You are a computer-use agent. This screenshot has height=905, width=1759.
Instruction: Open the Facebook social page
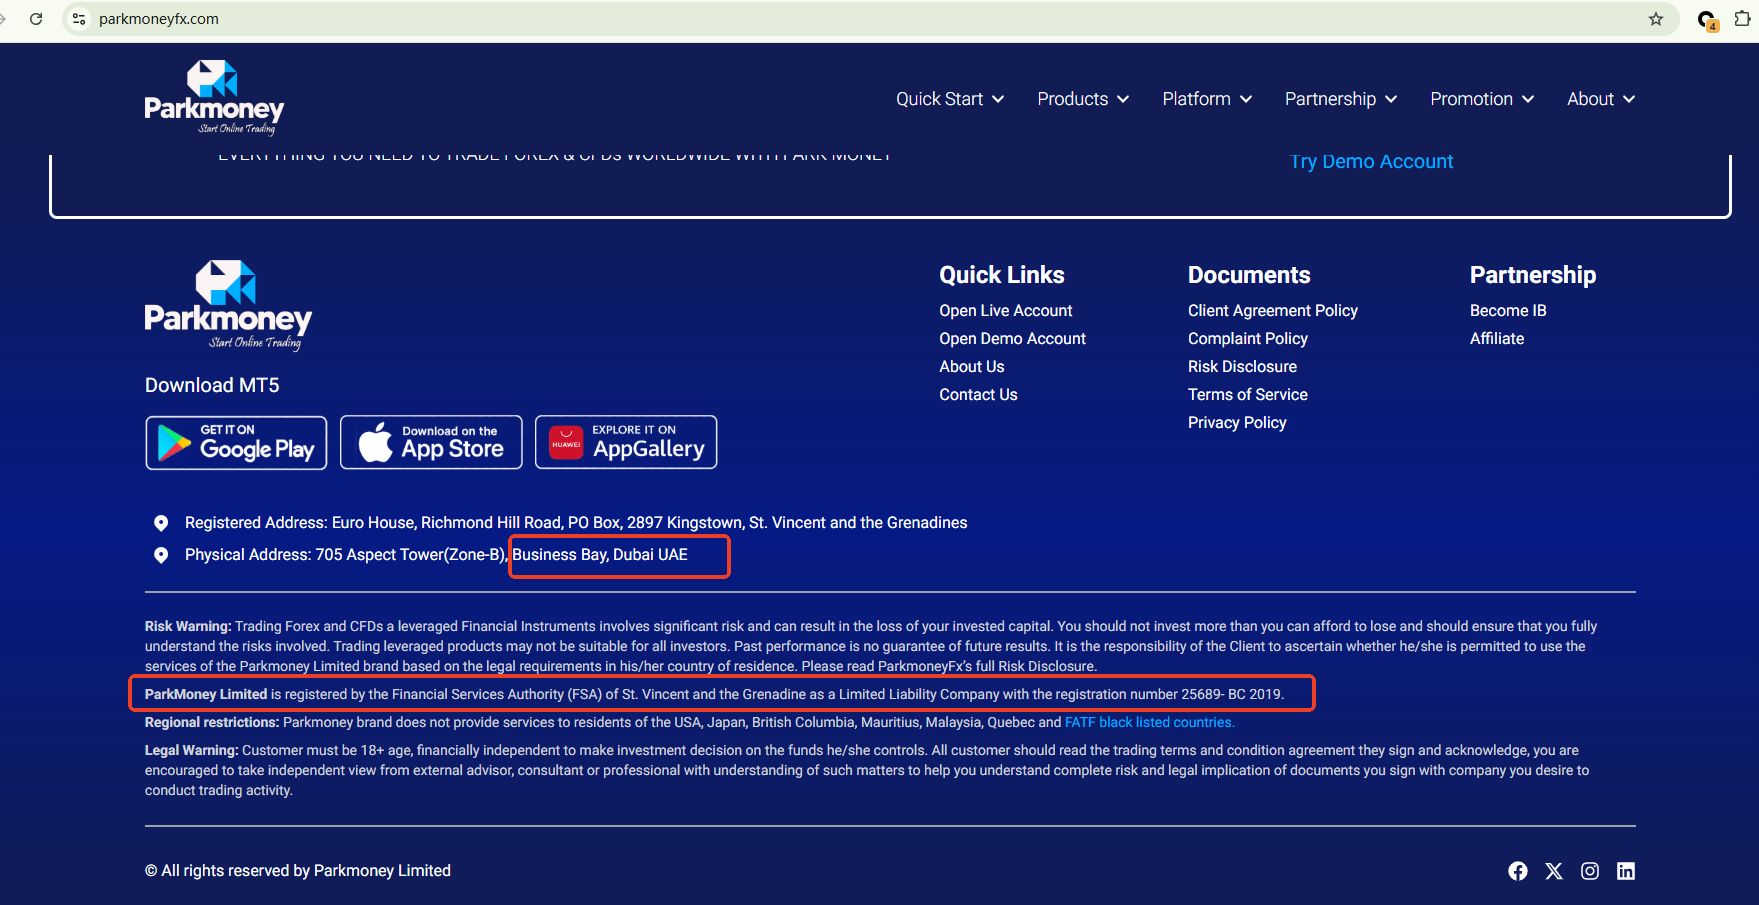coord(1518,871)
